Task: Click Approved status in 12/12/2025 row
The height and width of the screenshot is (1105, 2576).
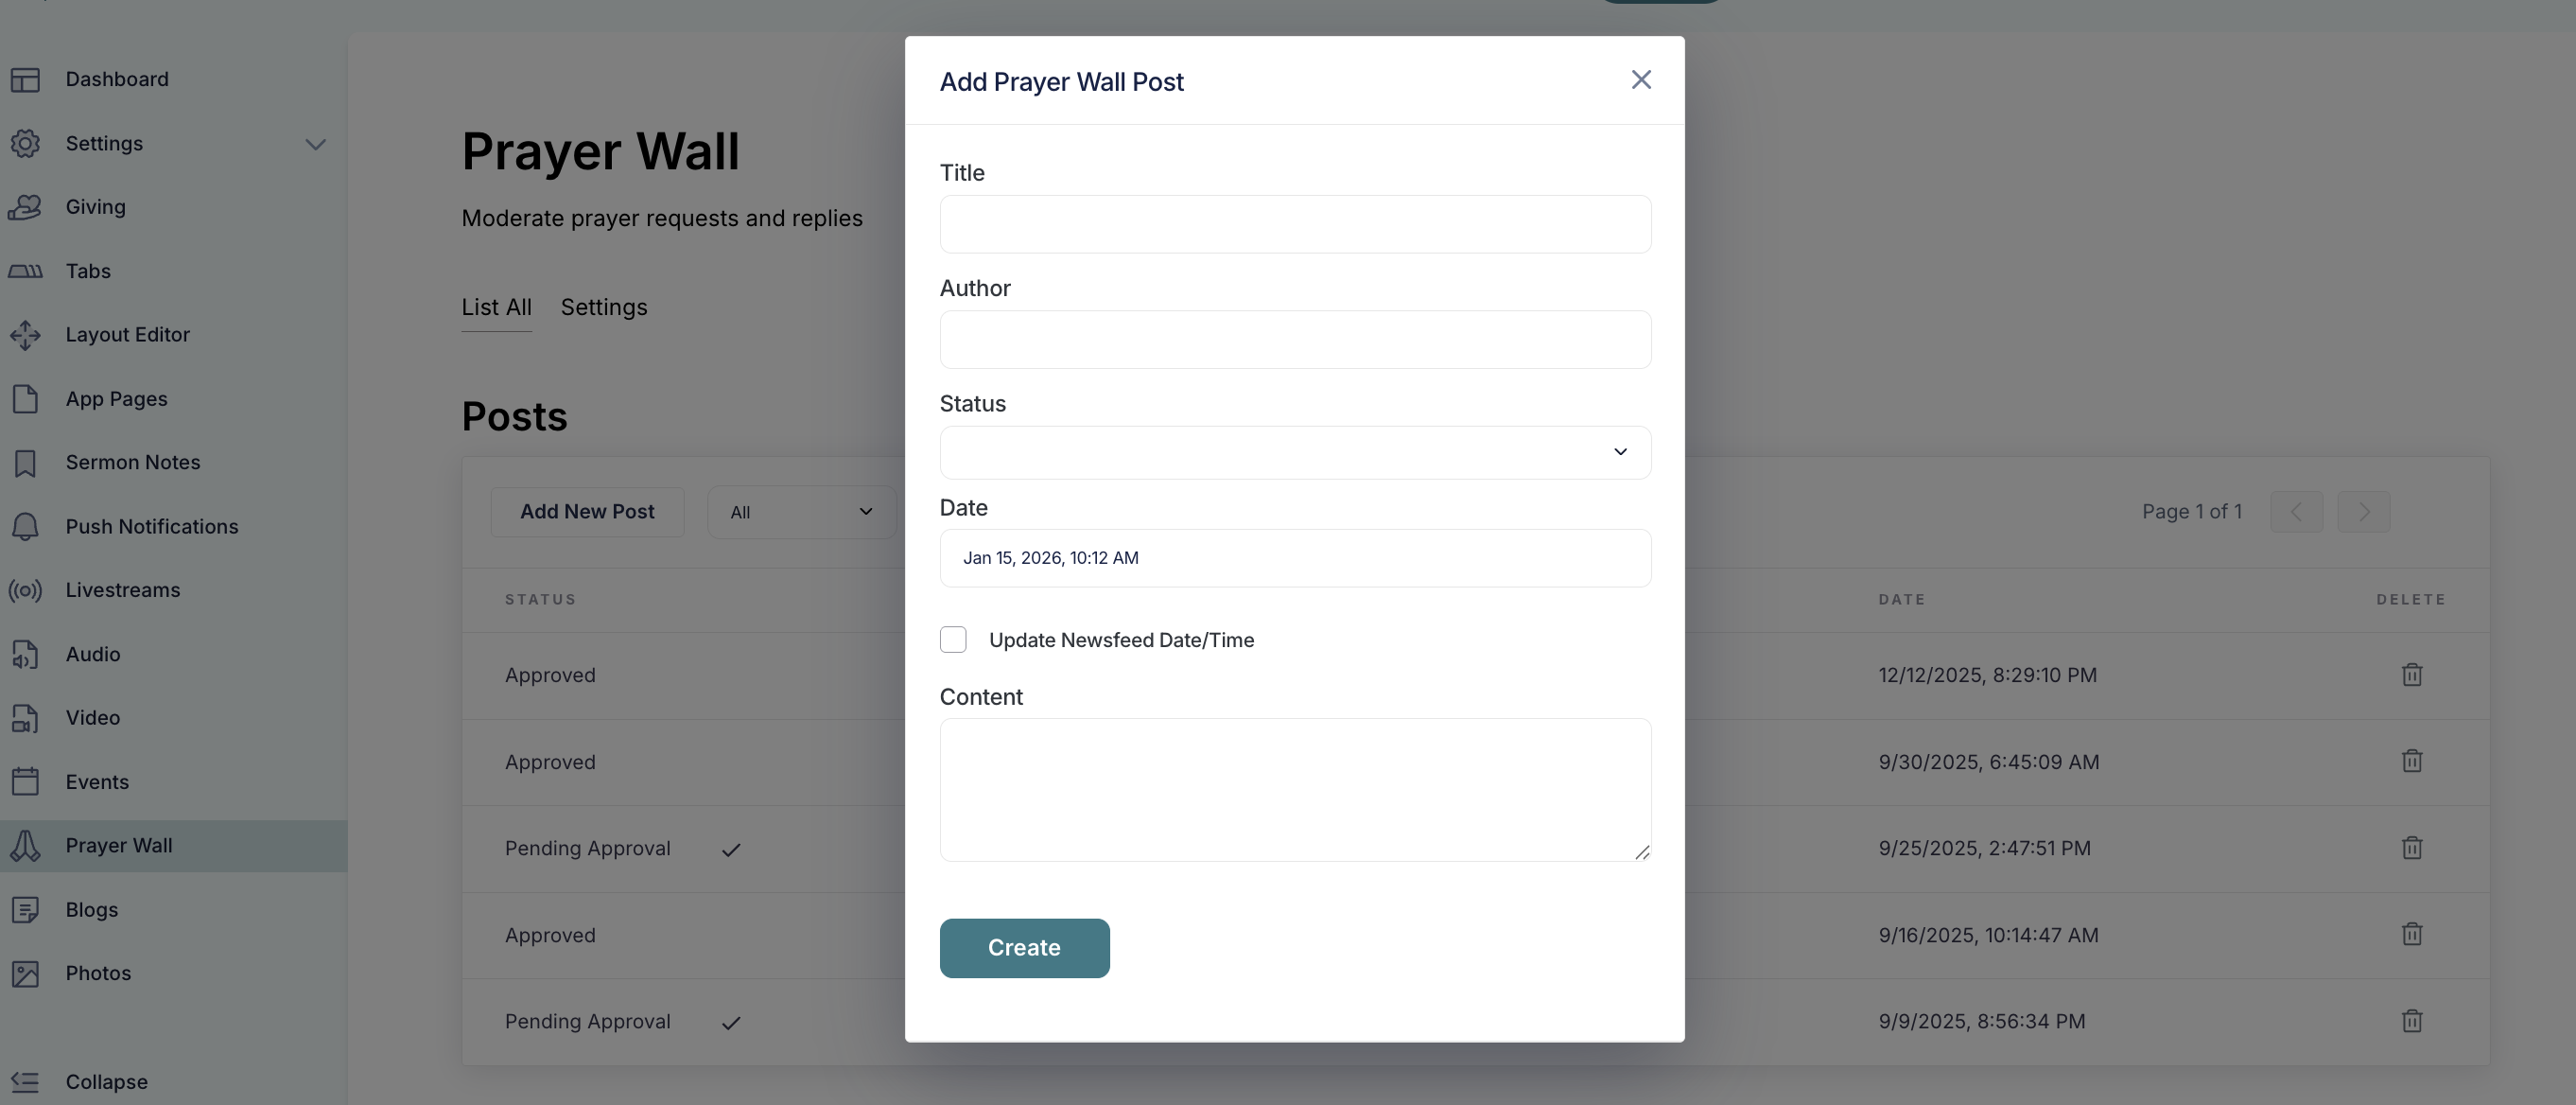Action: (x=550, y=675)
